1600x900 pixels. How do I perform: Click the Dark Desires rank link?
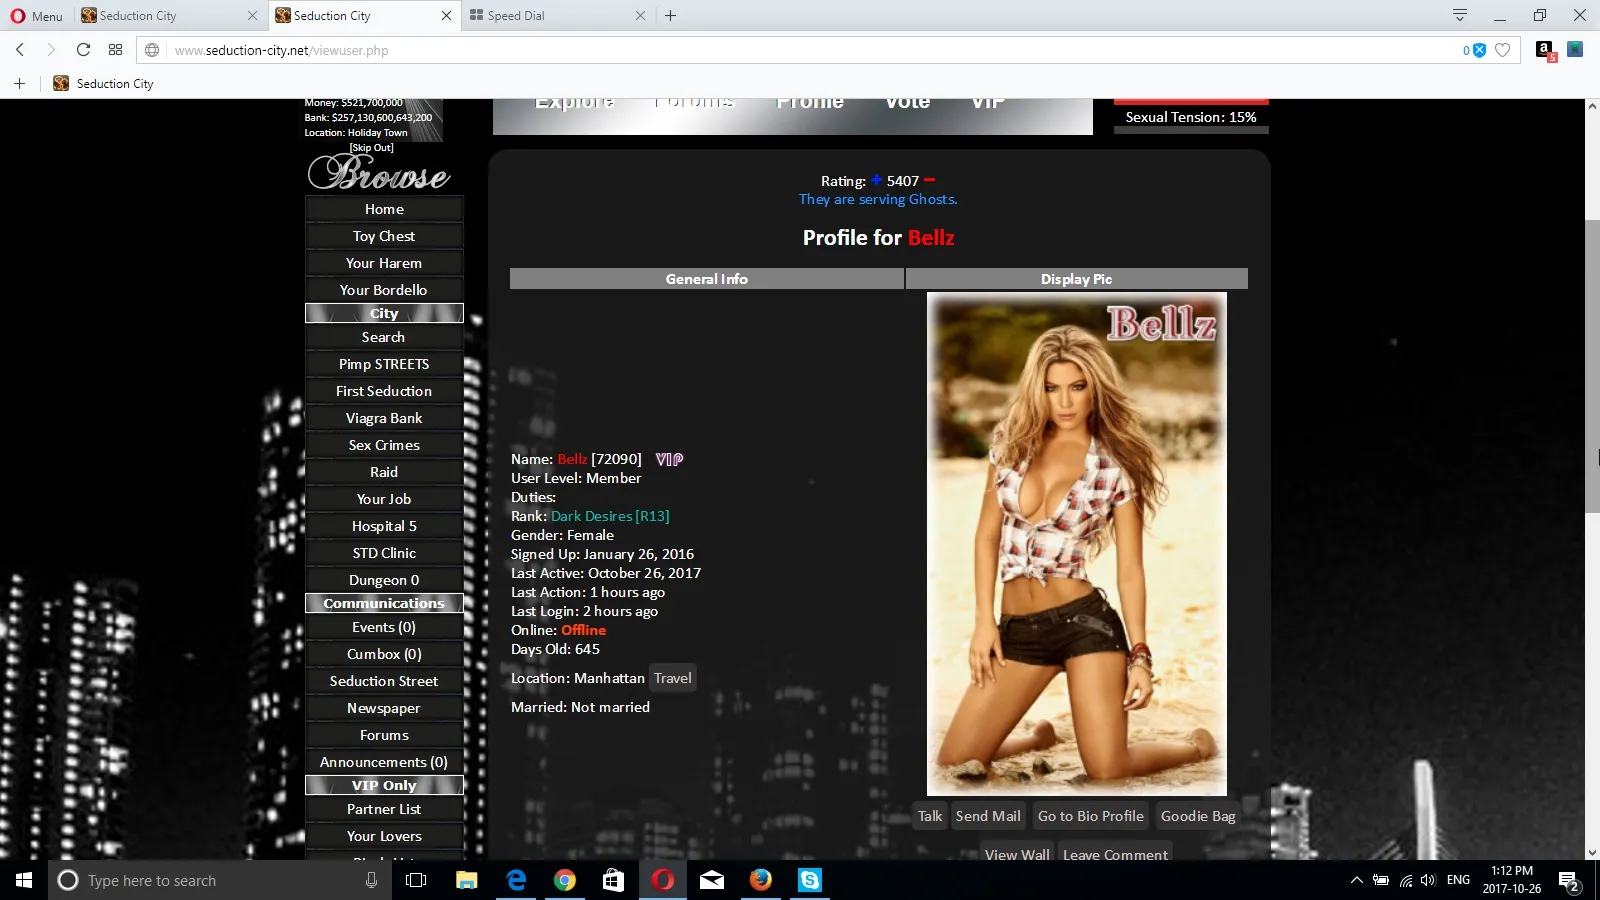point(609,516)
